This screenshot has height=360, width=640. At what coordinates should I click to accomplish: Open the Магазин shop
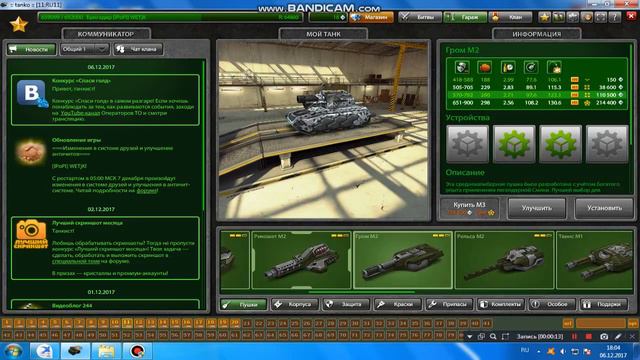372,17
